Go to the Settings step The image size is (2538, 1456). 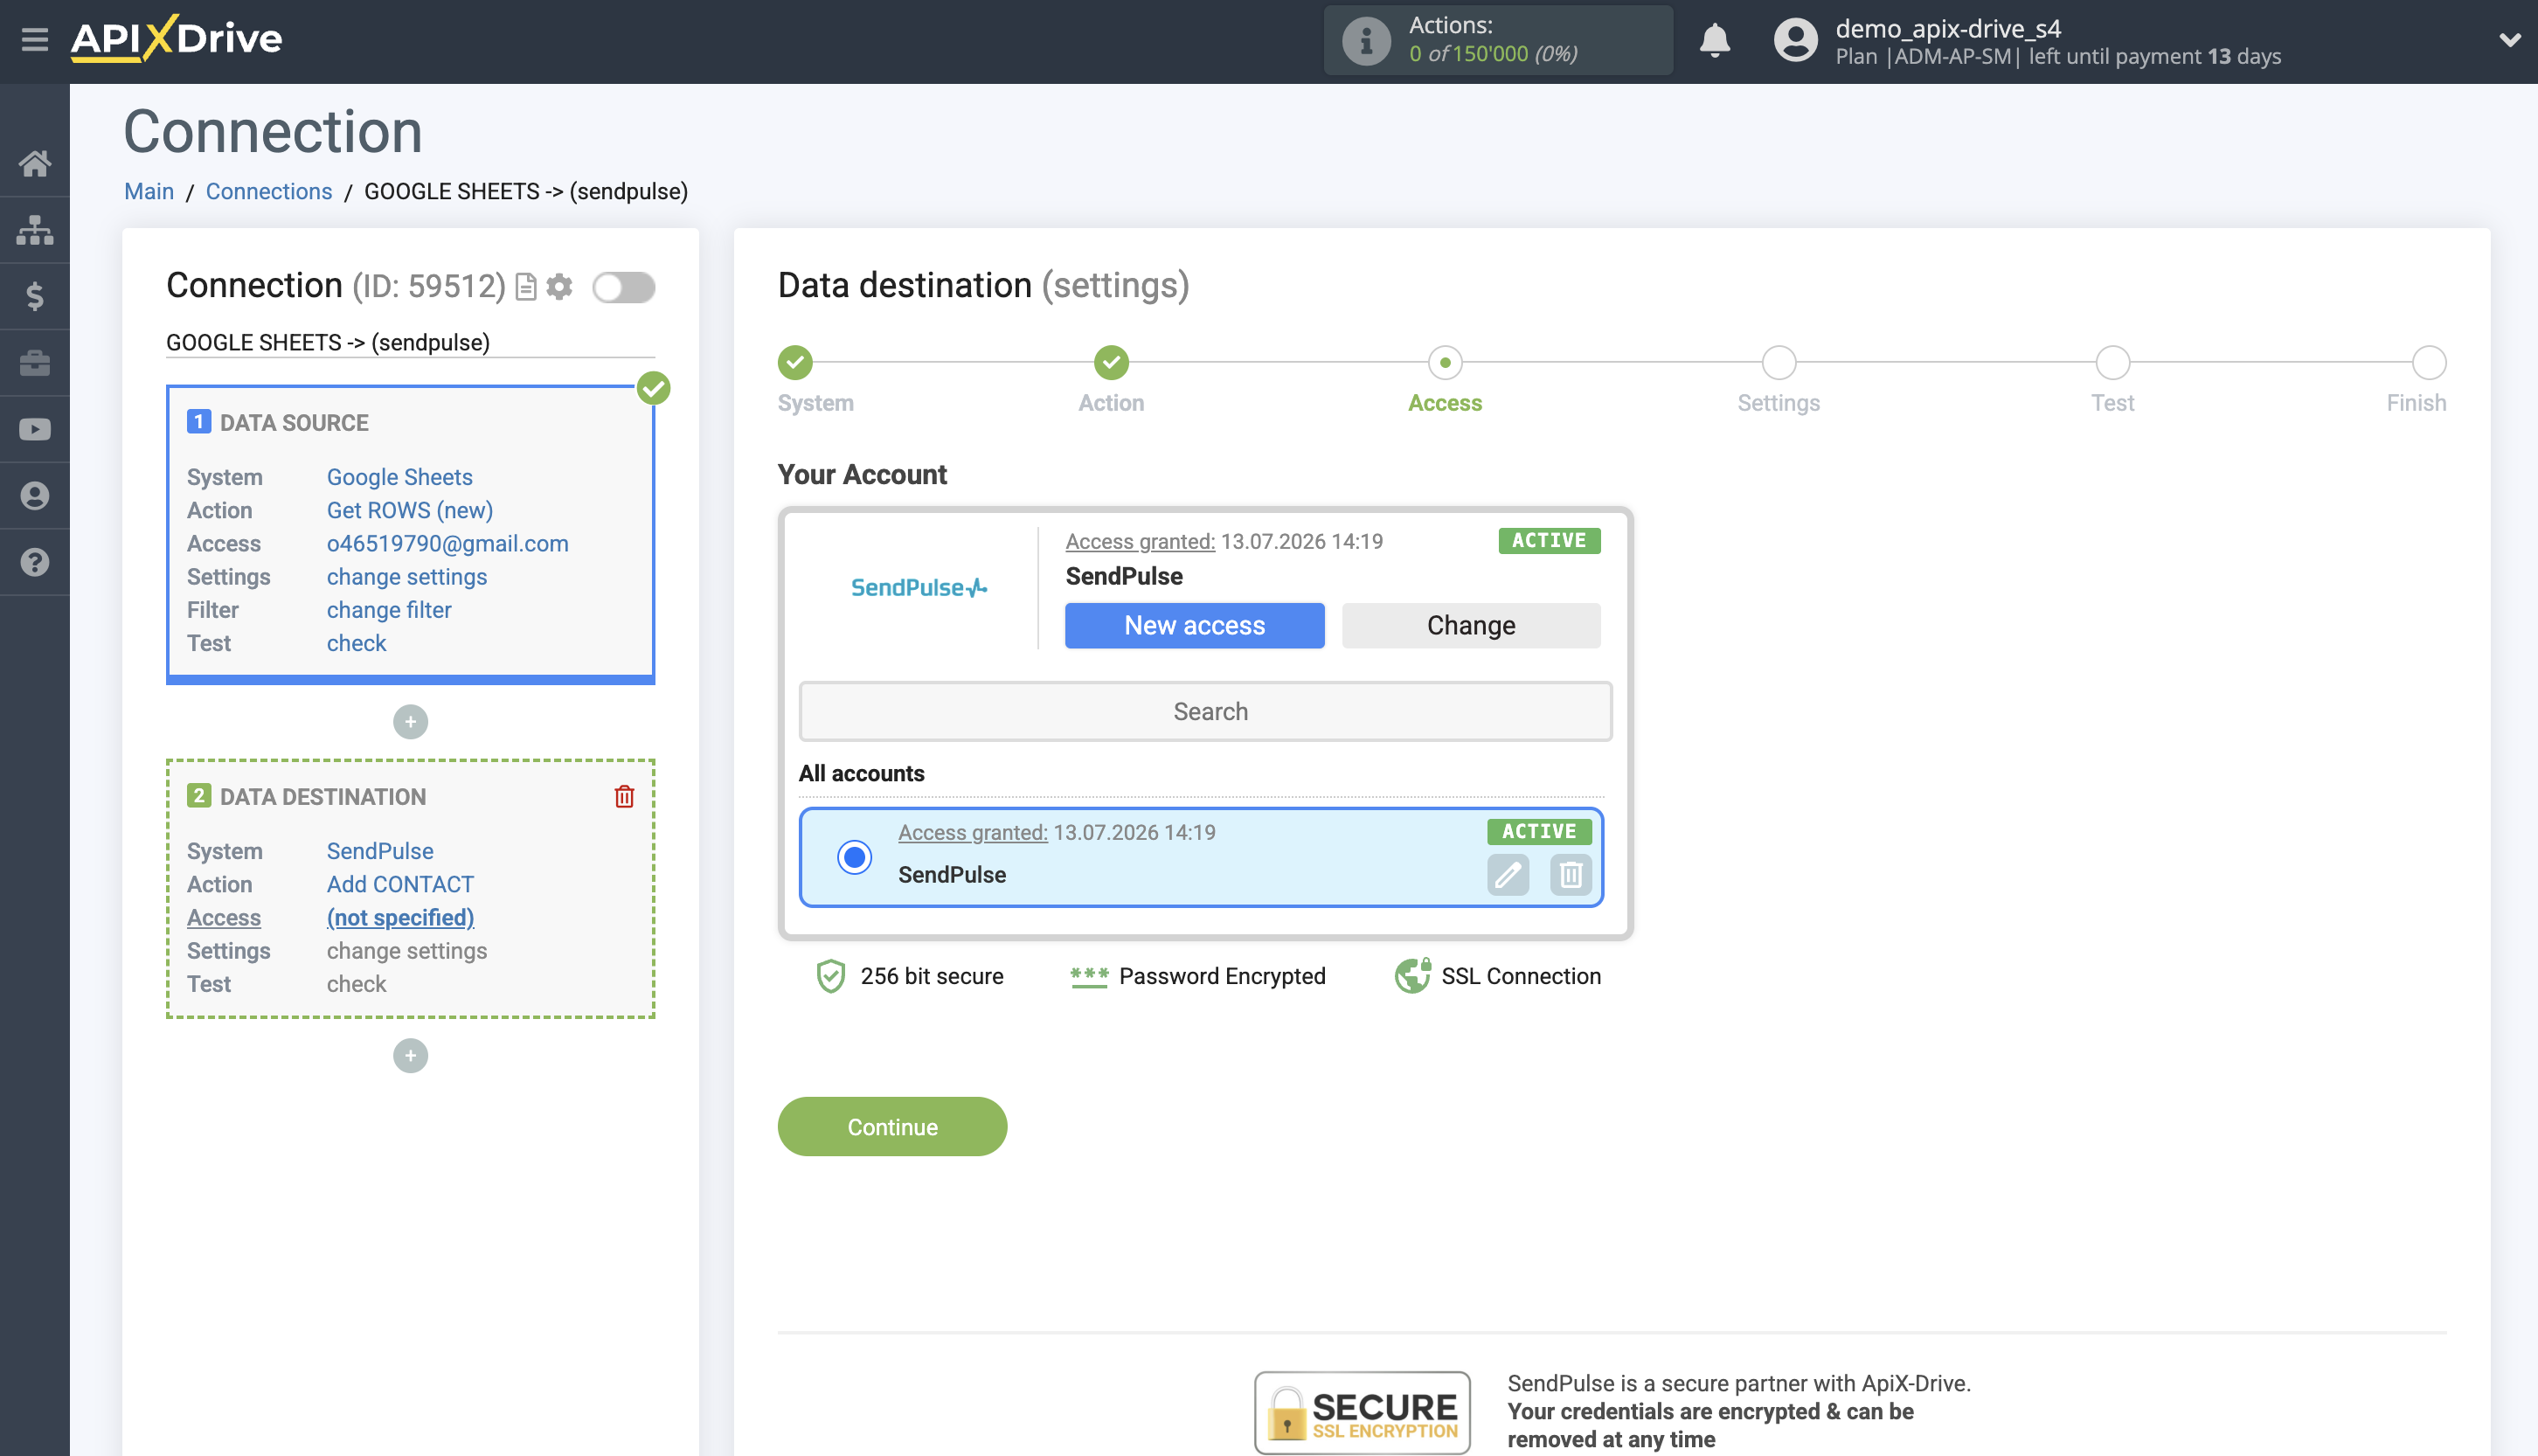point(1779,362)
